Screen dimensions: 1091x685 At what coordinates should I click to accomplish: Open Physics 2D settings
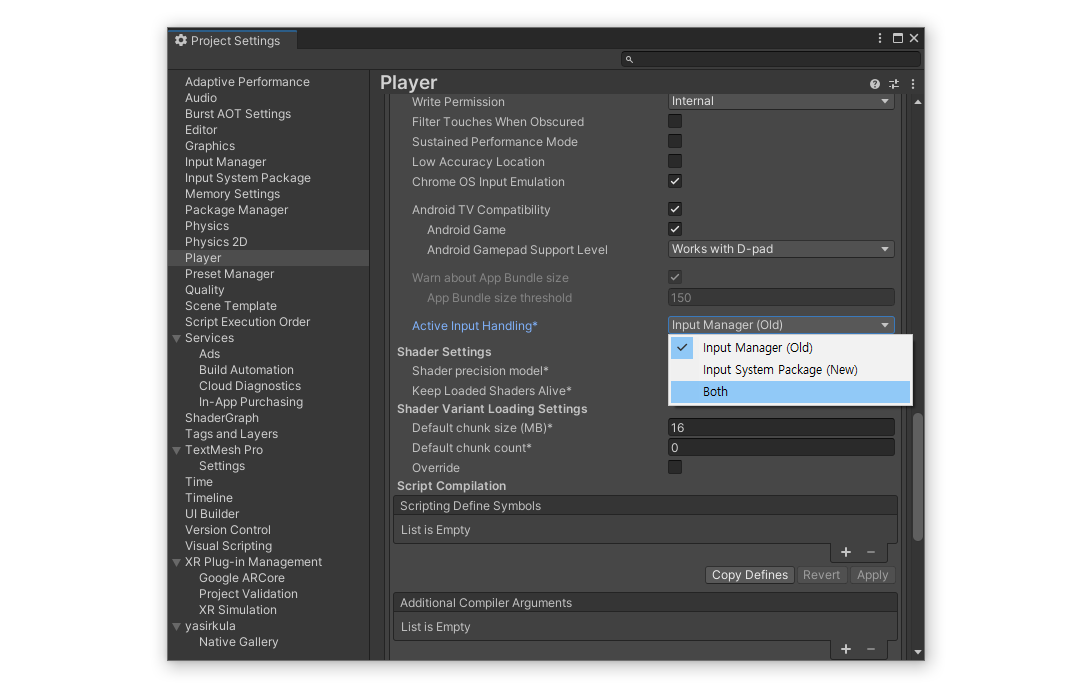[216, 242]
